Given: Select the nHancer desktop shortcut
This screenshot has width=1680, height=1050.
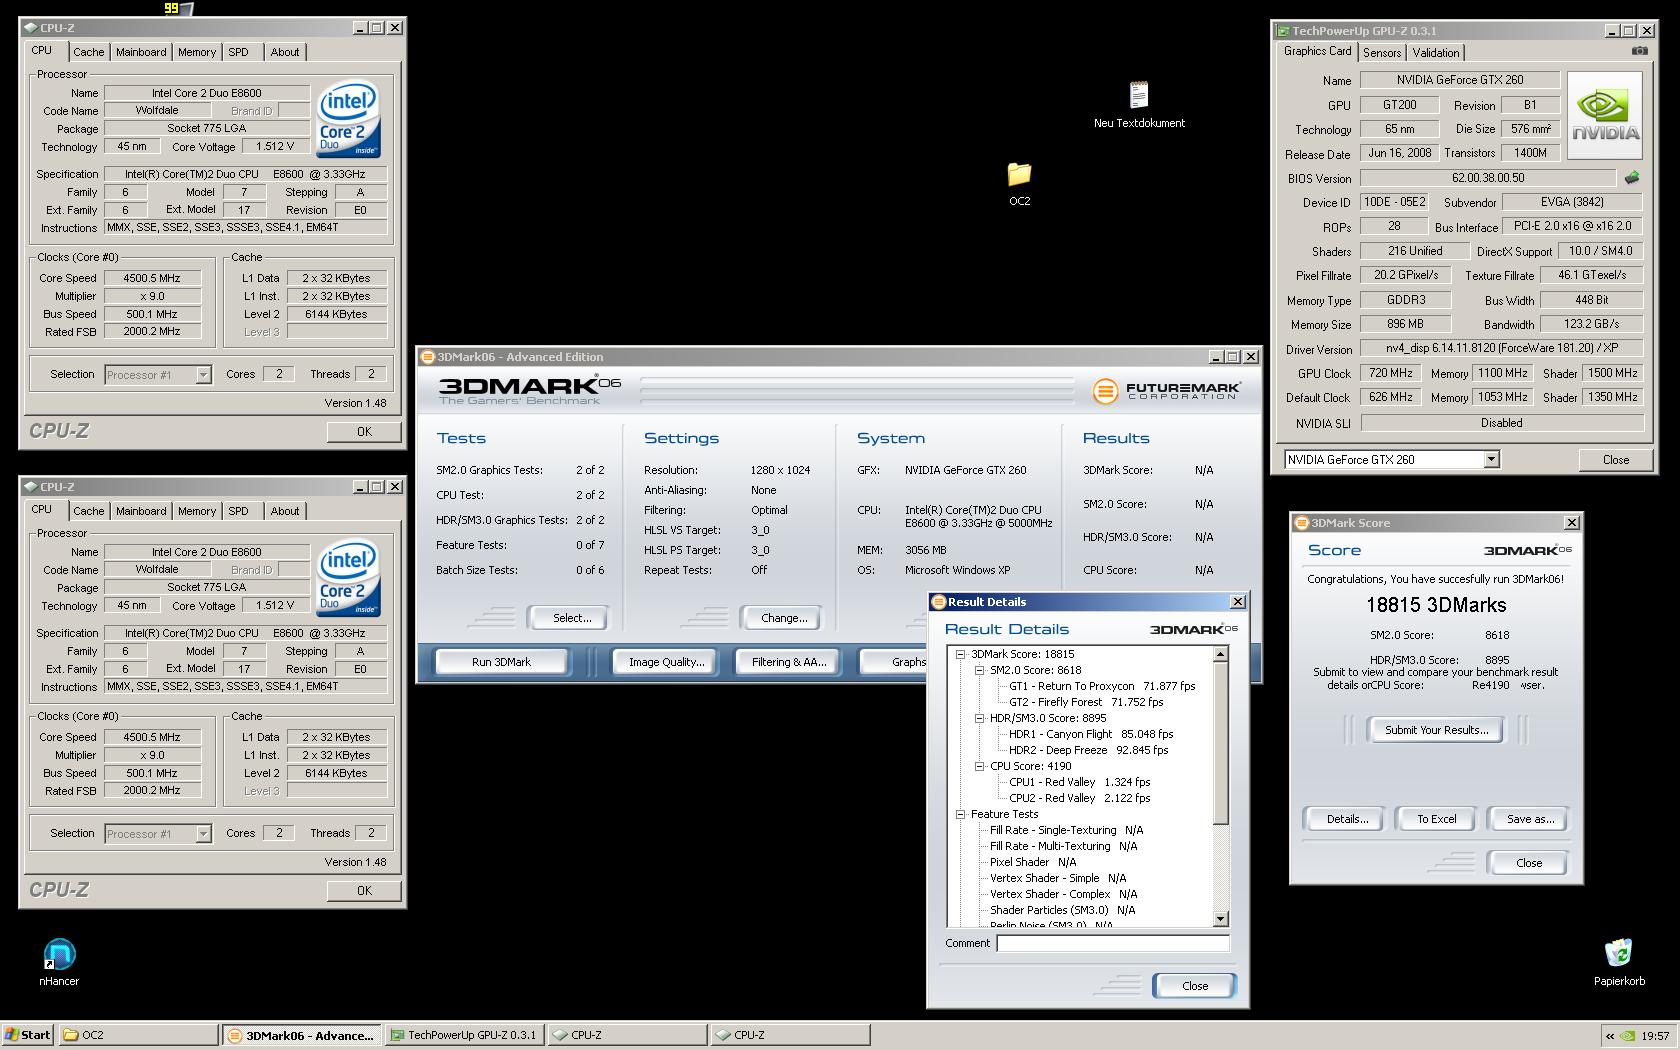Looking at the screenshot, I should coord(59,963).
